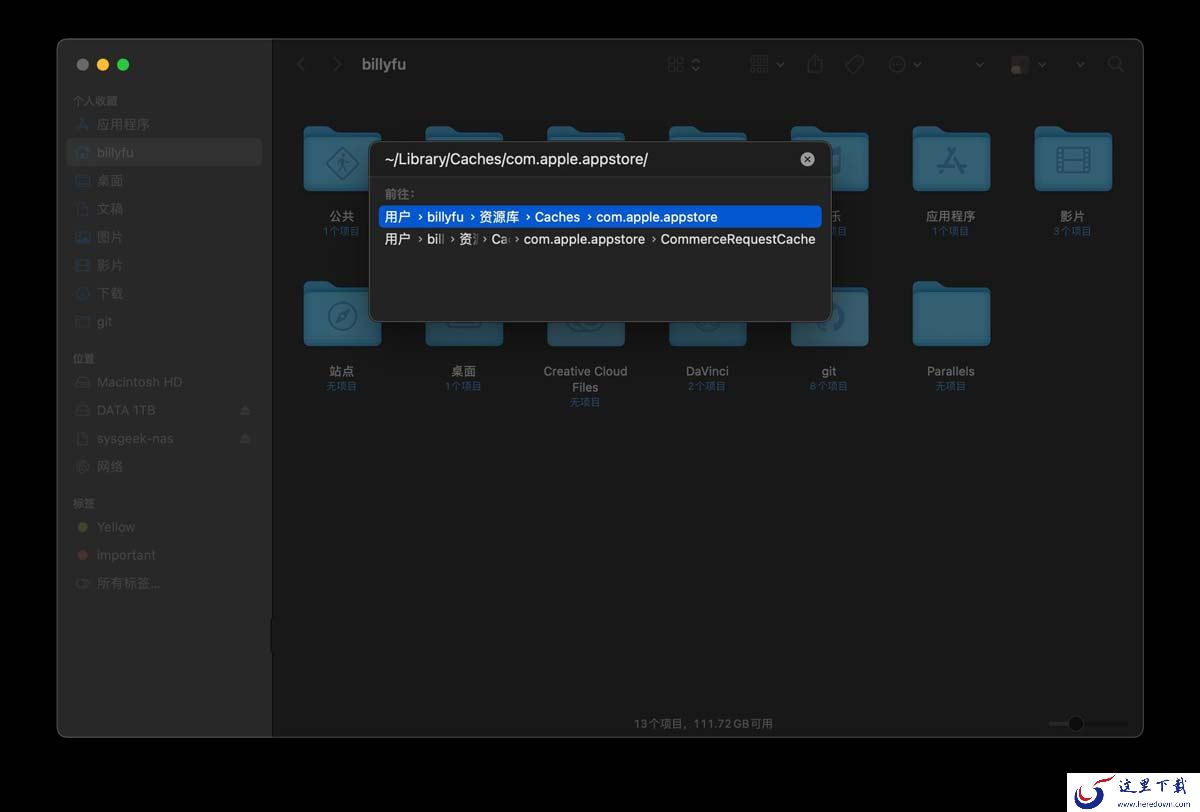Screen dimensions: 1200x812
Task: Go back with the Finder back arrow
Action: (x=301, y=64)
